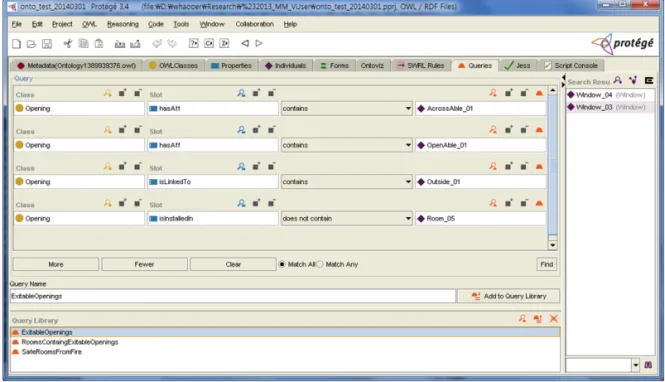Click the Outside_01 value field

coord(481,182)
